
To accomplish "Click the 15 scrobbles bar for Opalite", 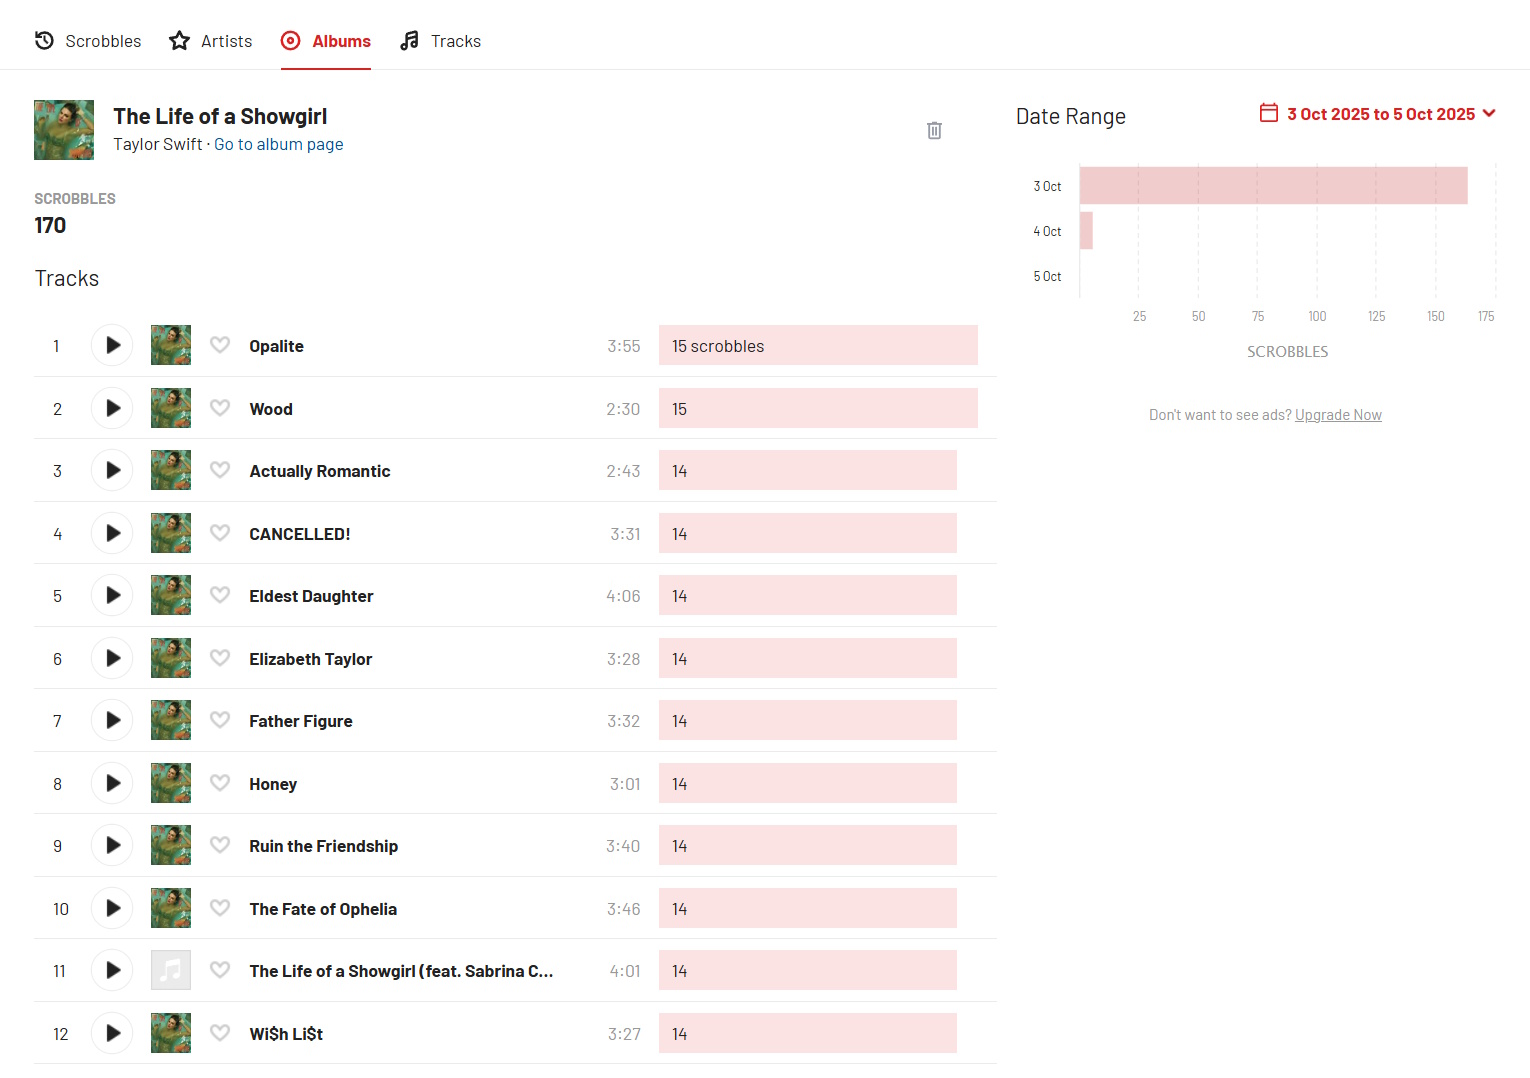I will click(818, 345).
